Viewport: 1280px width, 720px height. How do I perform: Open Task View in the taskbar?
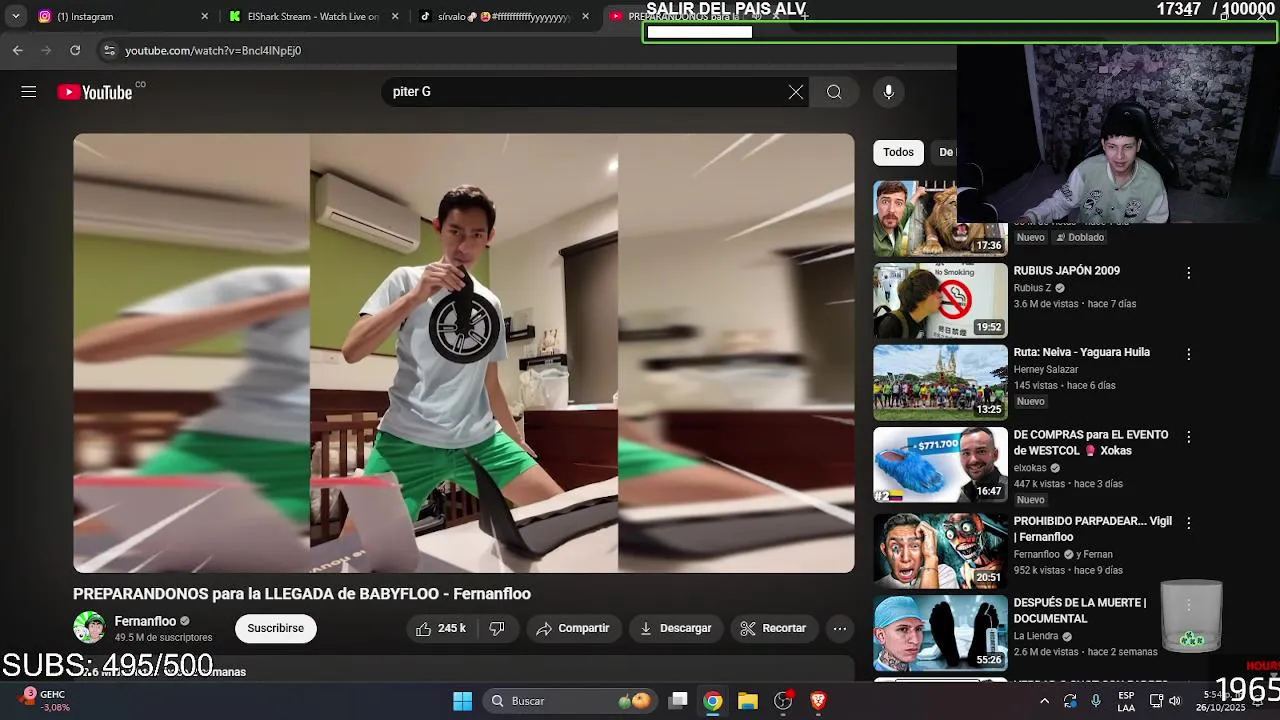(x=678, y=701)
